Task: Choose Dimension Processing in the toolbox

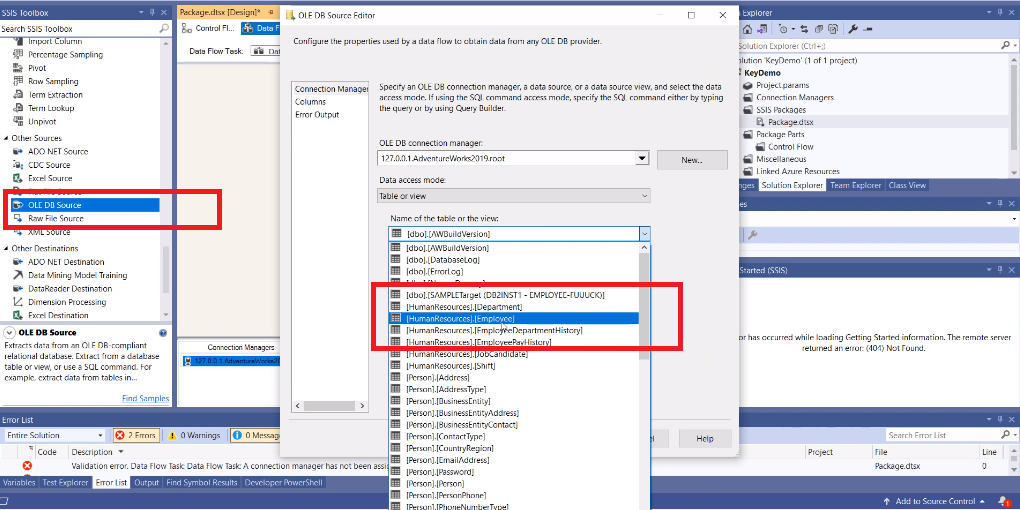Action: [67, 302]
